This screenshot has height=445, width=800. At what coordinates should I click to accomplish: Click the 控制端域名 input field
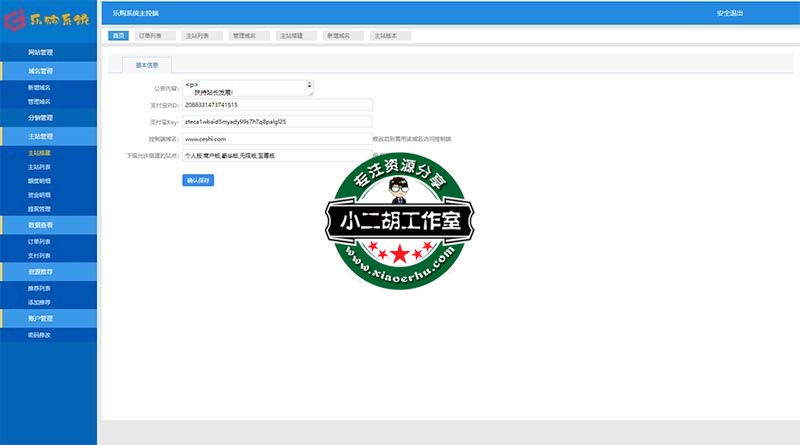[277, 139]
